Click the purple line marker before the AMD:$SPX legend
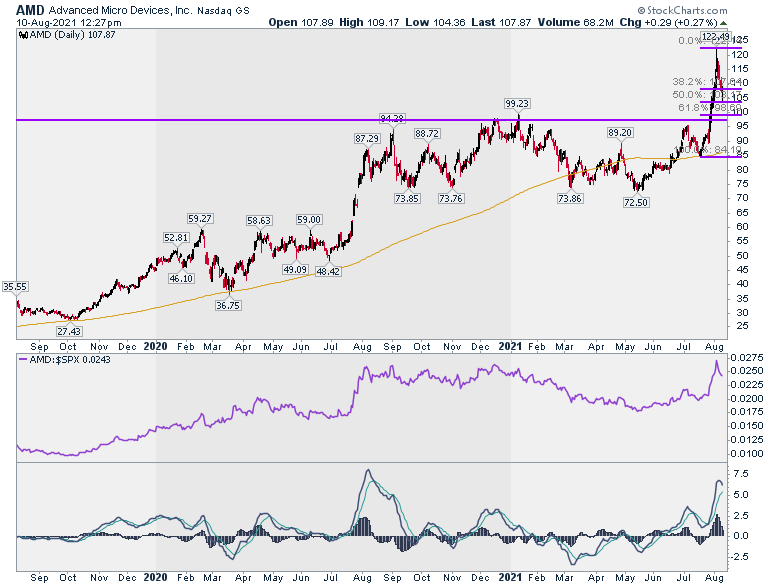This screenshot has height=586, width=780. coord(23,360)
